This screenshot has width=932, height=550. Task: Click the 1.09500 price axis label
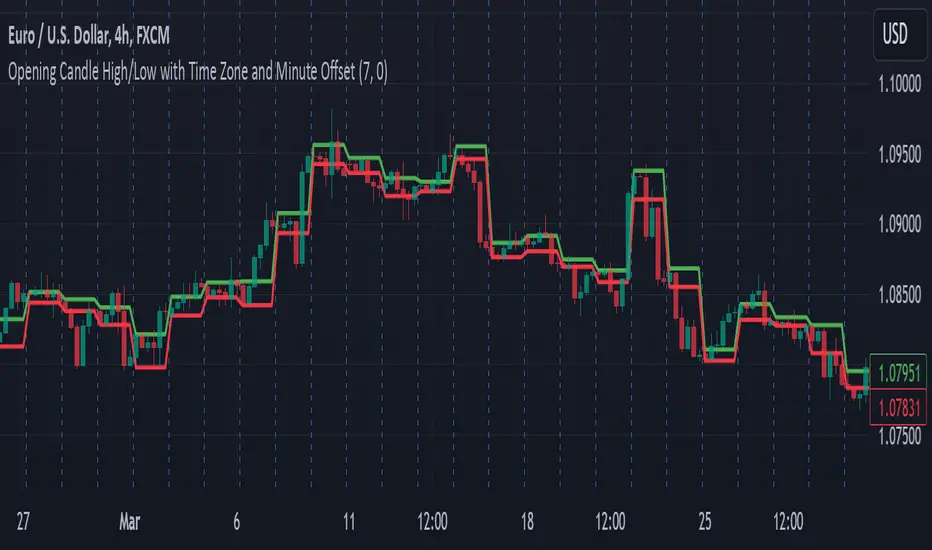tap(899, 155)
